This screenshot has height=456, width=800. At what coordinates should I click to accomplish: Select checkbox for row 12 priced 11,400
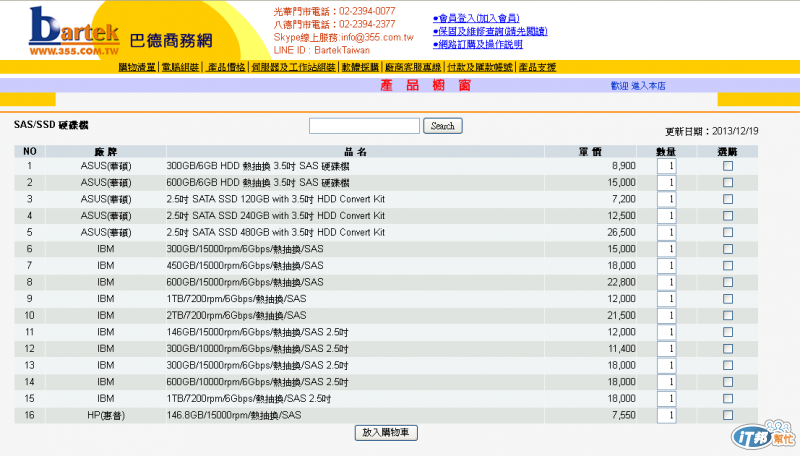pos(728,349)
